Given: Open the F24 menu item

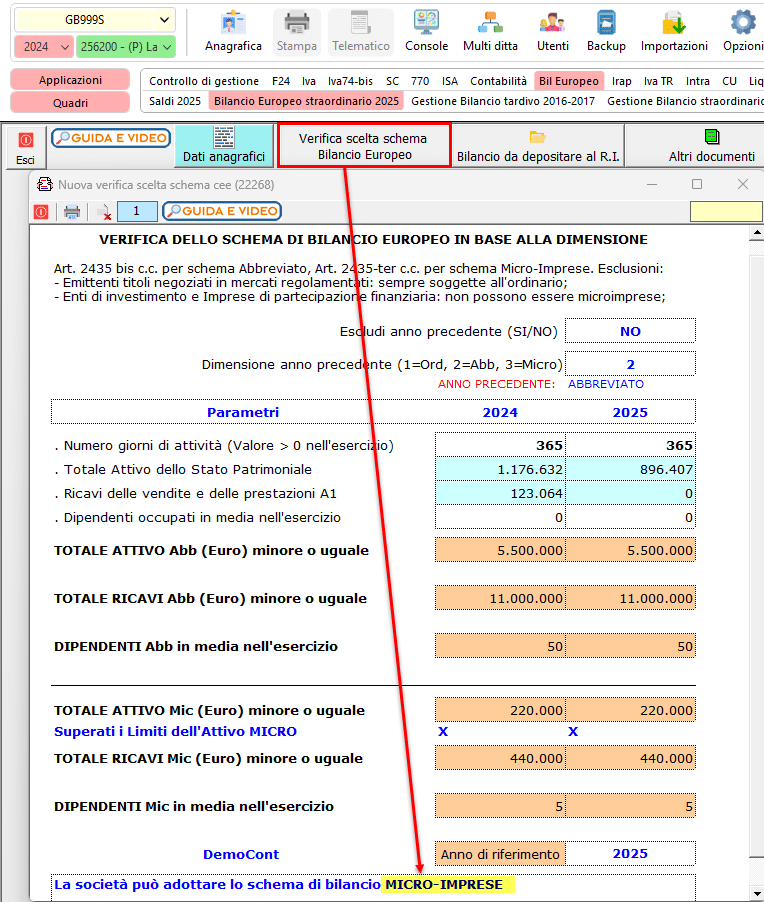Looking at the screenshot, I should point(281,81).
